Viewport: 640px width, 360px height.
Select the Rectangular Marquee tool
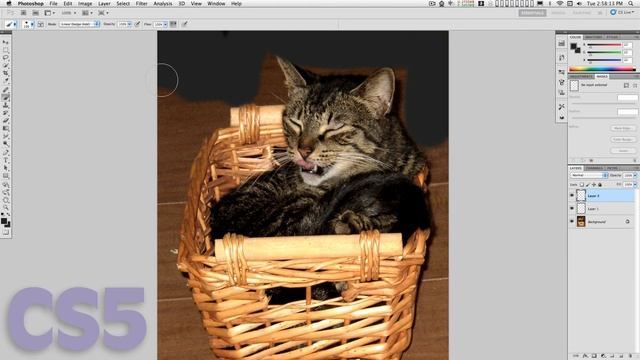click(x=6, y=50)
